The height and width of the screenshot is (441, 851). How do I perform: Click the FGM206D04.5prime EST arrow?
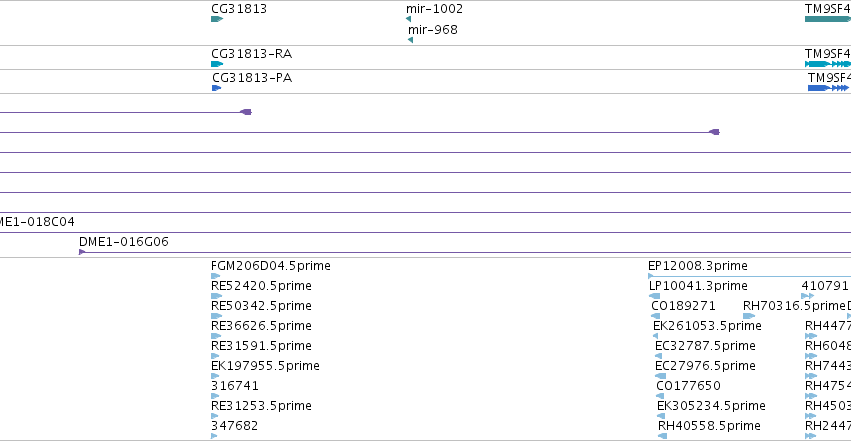click(215, 276)
